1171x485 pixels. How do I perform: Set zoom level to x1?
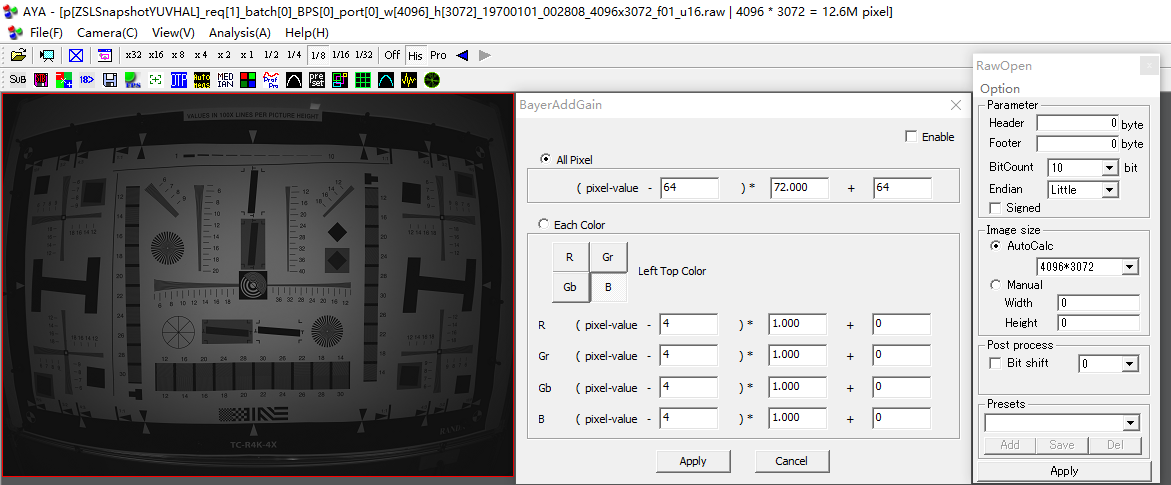[x=247, y=55]
